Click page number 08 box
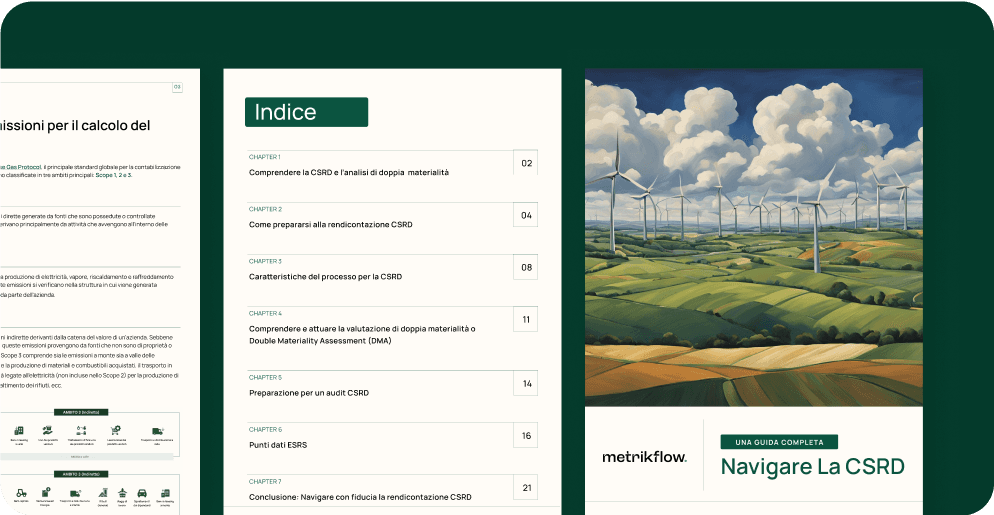The width and height of the screenshot is (994, 515). point(526,267)
